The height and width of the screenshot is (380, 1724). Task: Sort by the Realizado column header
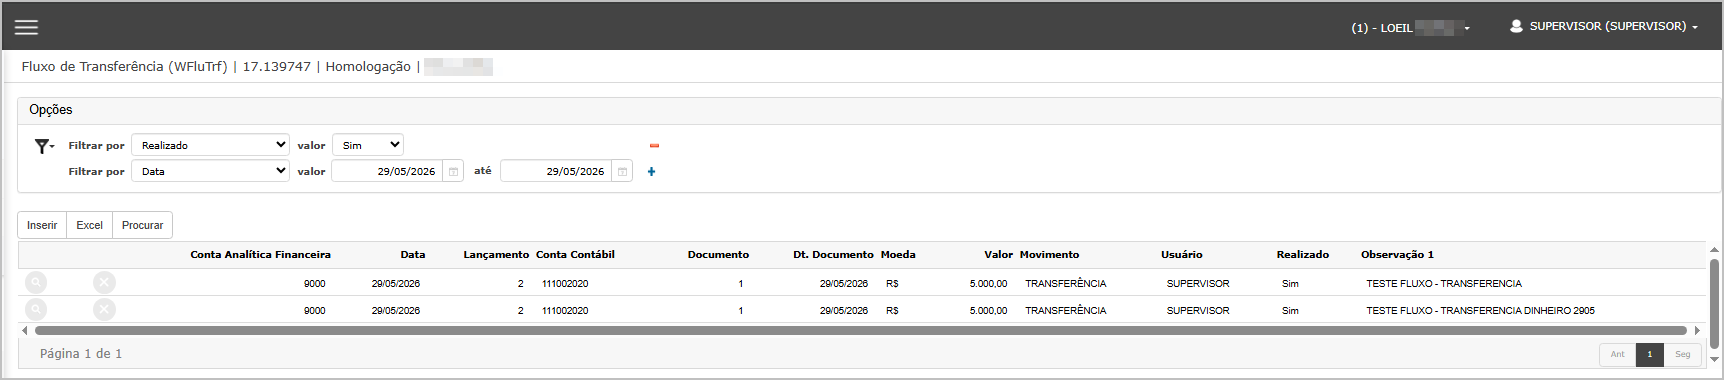(1303, 255)
